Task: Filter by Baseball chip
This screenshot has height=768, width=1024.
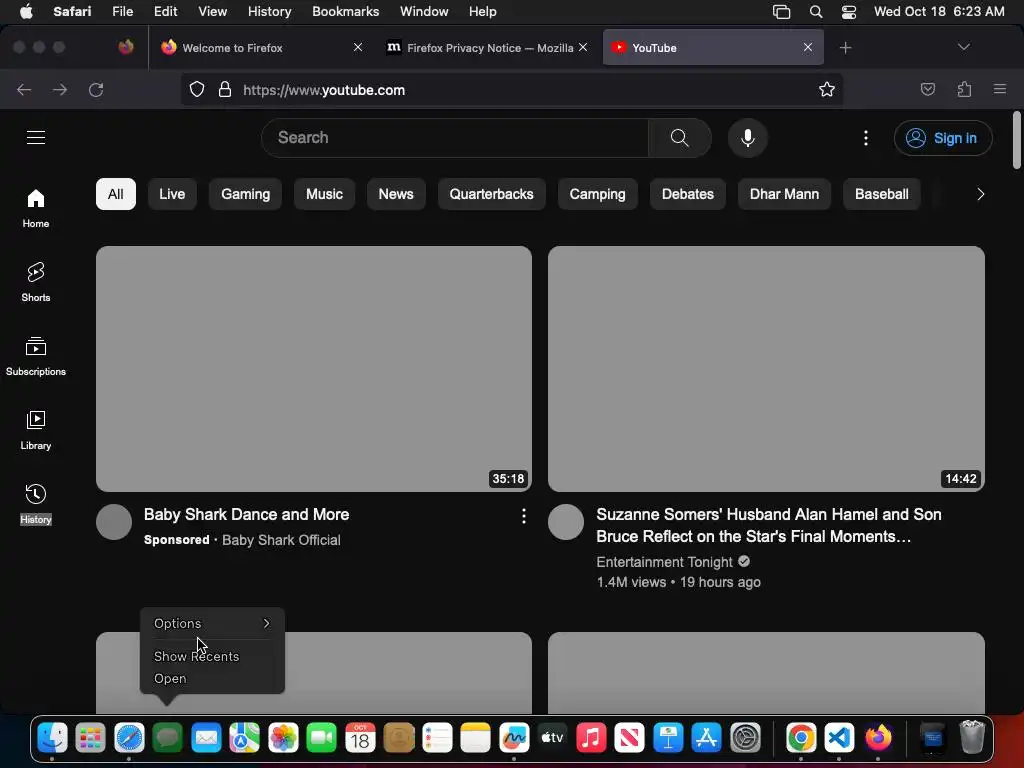Action: pyautogui.click(x=882, y=194)
